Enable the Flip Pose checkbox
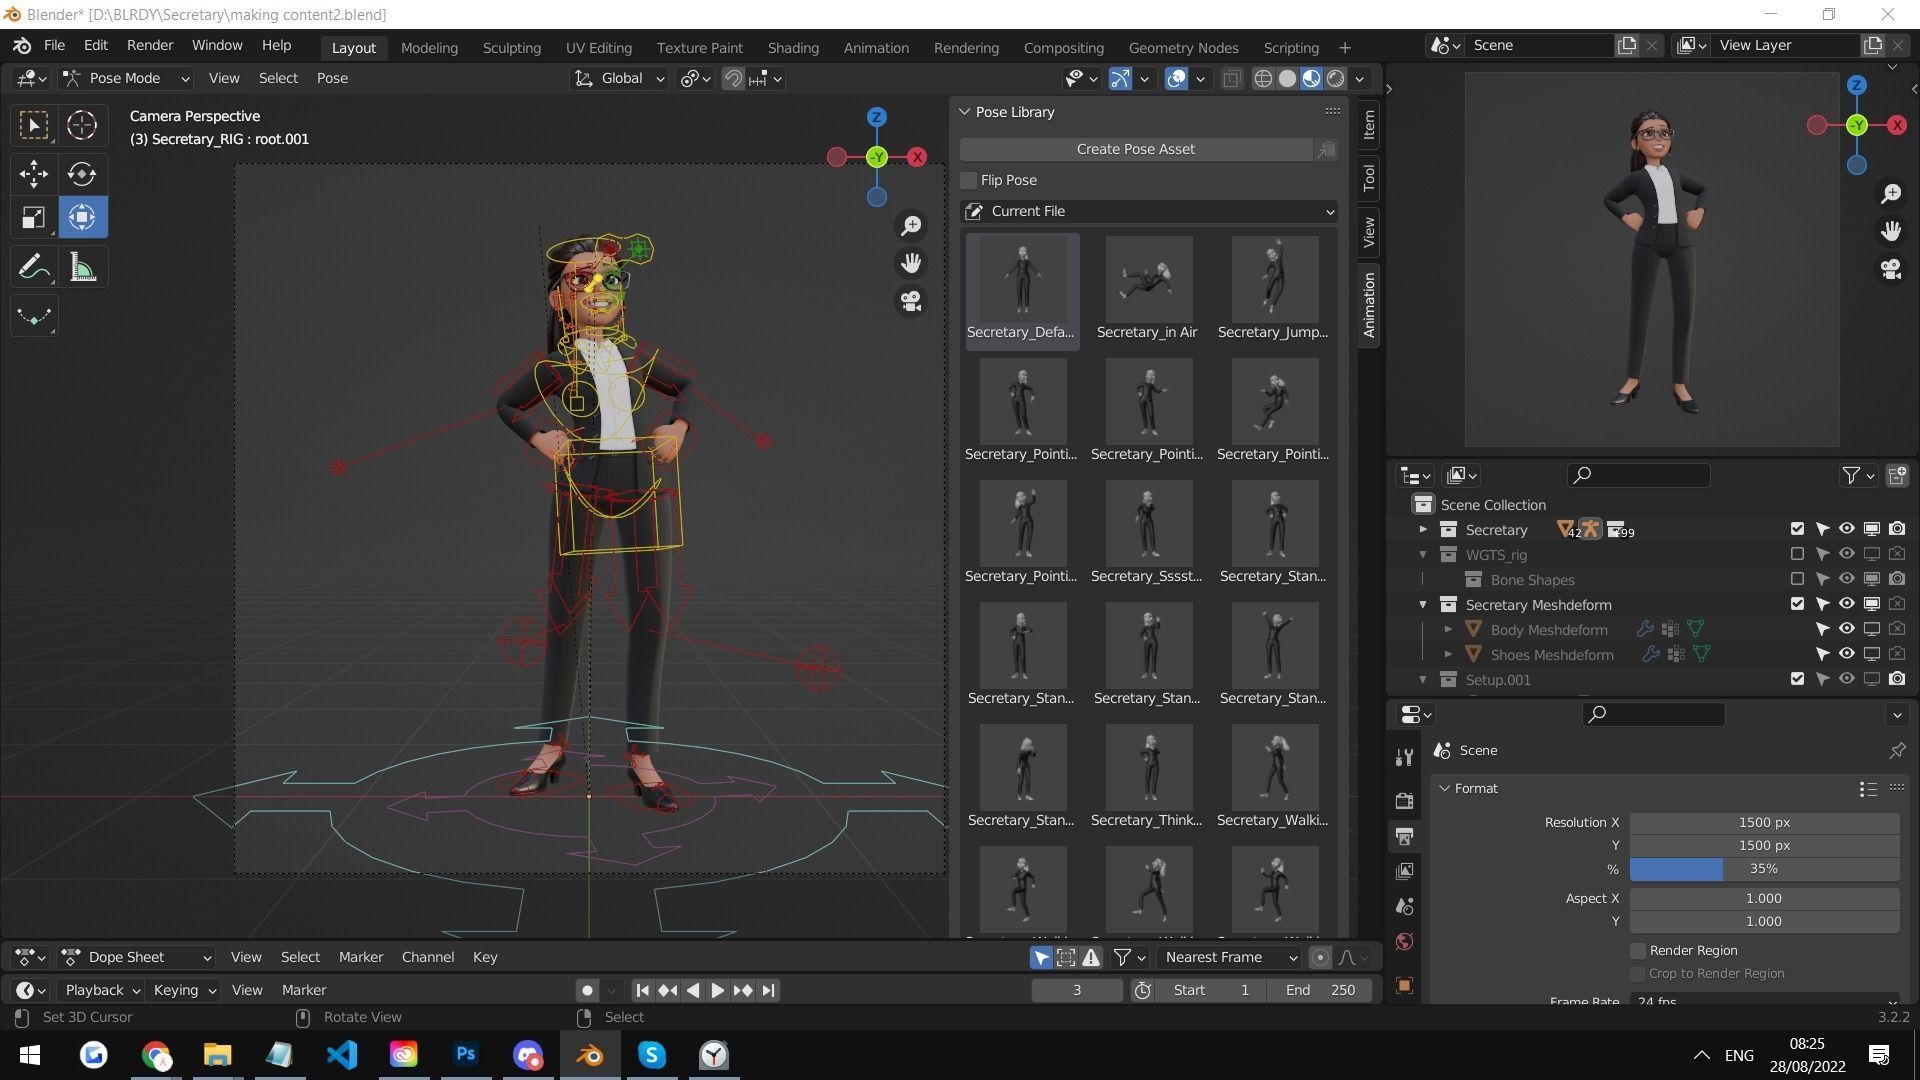Viewport: 1920px width, 1080px height. coord(968,180)
